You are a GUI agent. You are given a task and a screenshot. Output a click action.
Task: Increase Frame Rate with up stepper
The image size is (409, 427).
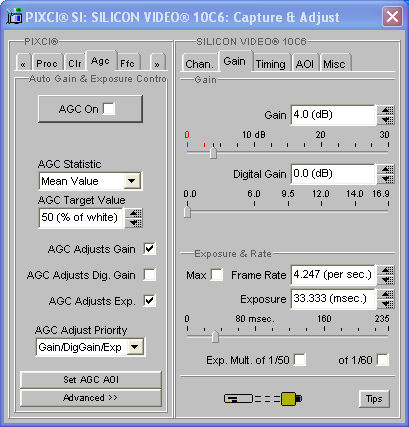coord(386,270)
